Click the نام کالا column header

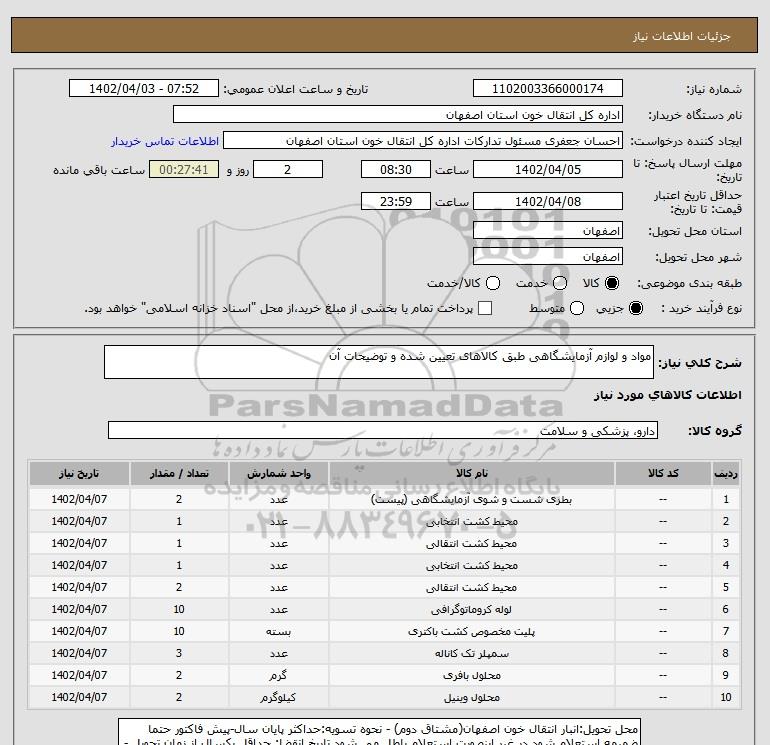pos(471,473)
